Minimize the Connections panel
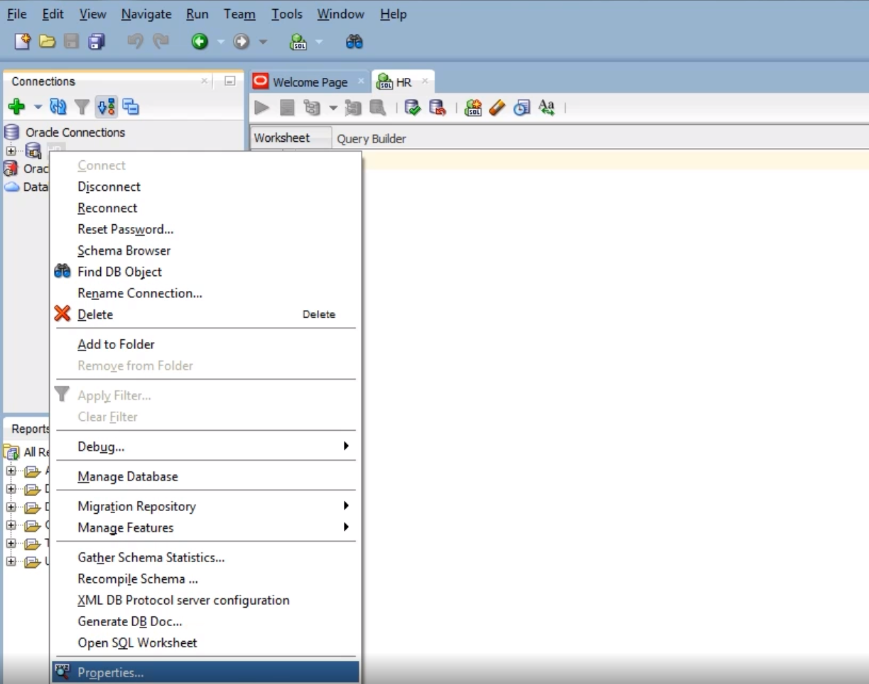 coord(230,81)
